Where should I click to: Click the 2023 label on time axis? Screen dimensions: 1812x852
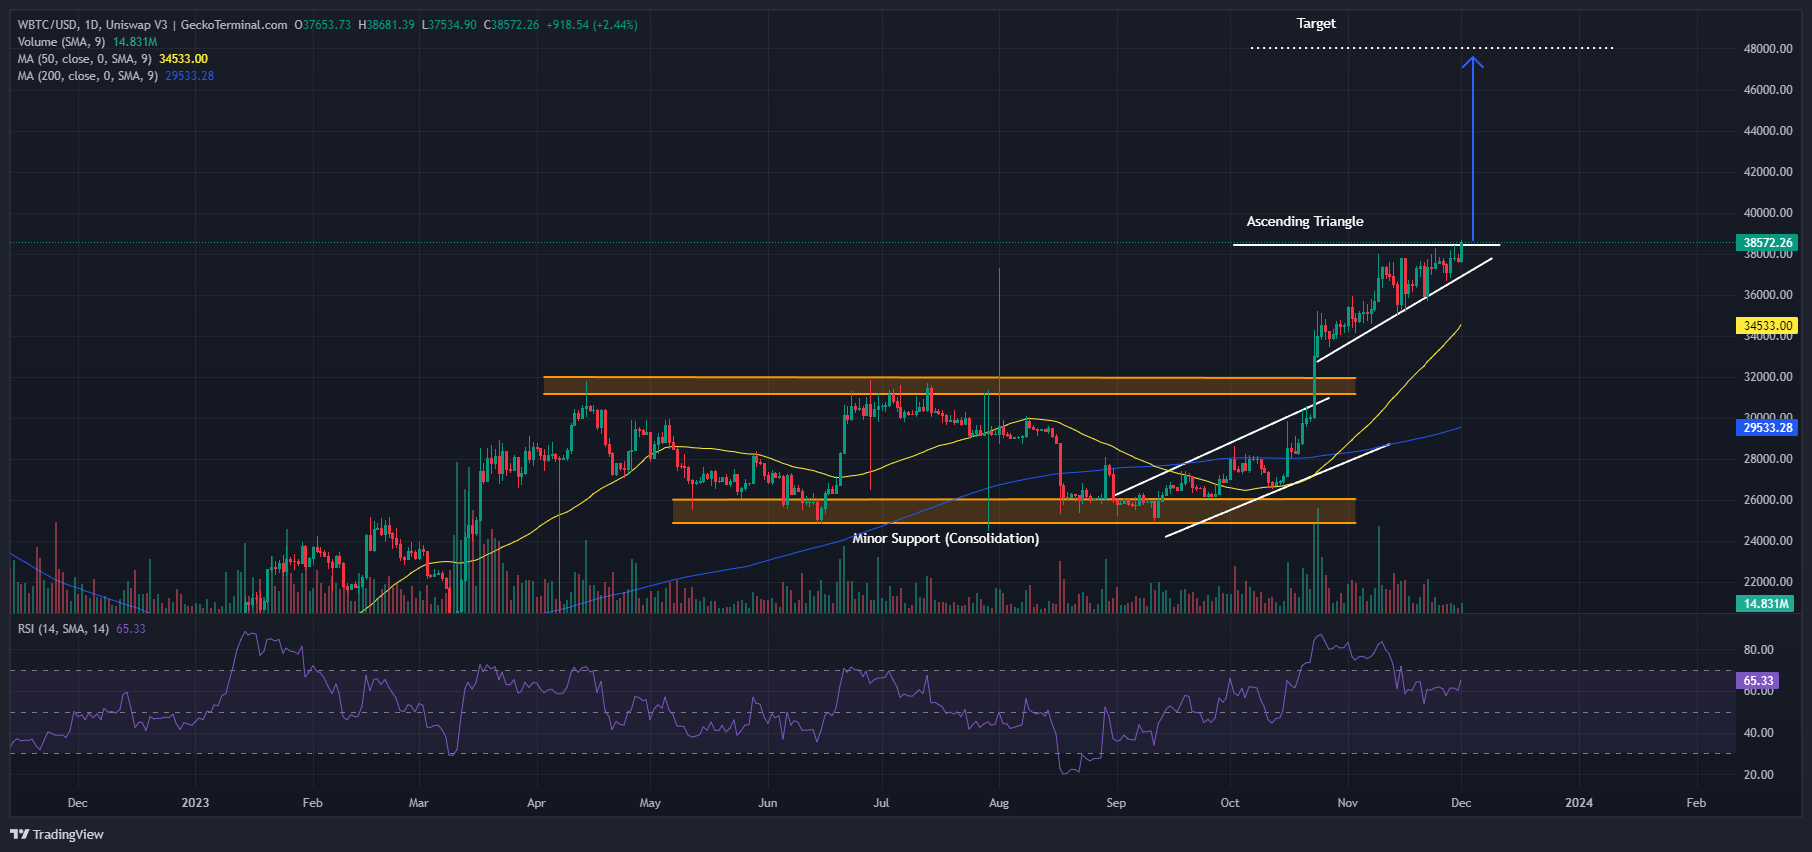[x=195, y=803]
